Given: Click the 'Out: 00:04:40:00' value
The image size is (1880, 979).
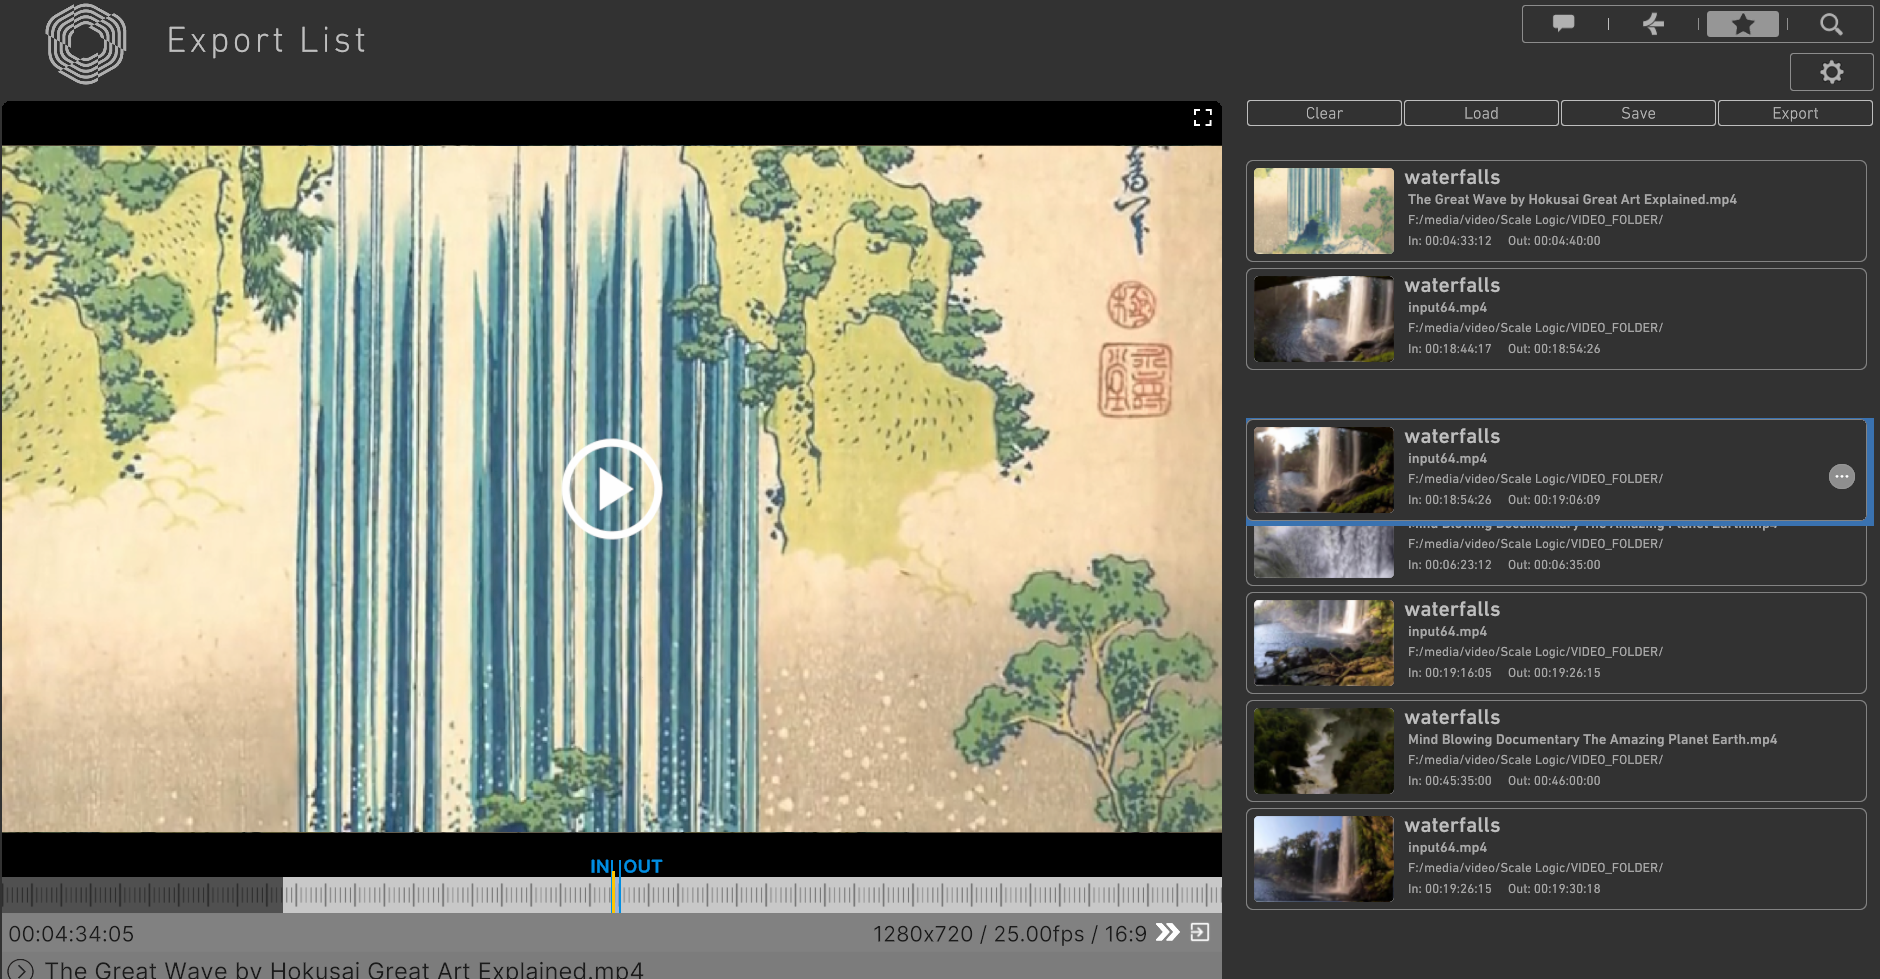Looking at the screenshot, I should (x=1554, y=241).
